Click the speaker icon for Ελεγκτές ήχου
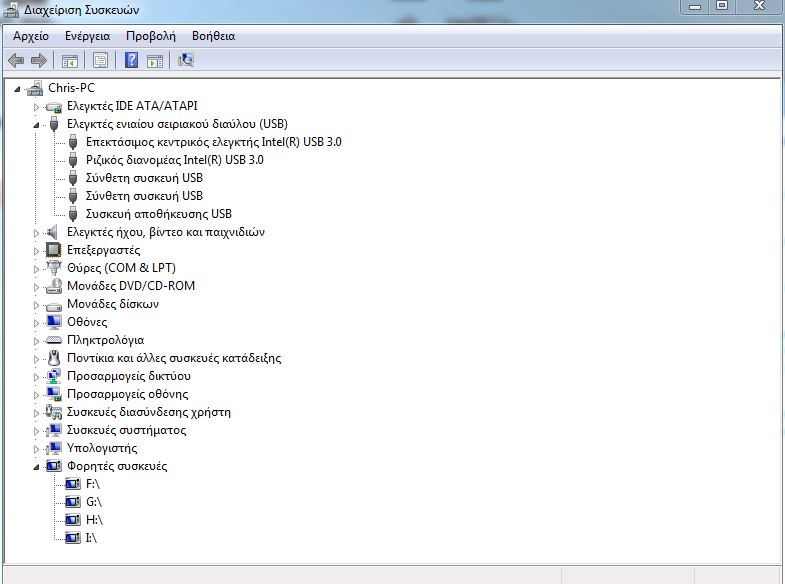This screenshot has width=785, height=584. tap(53, 232)
